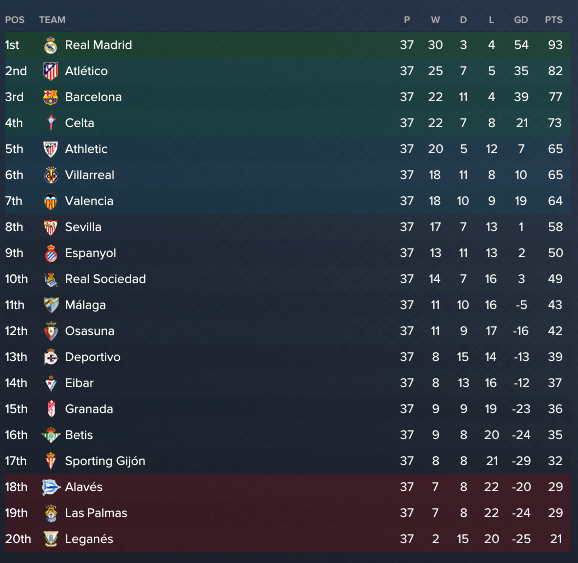Click the W column header

coord(435,20)
